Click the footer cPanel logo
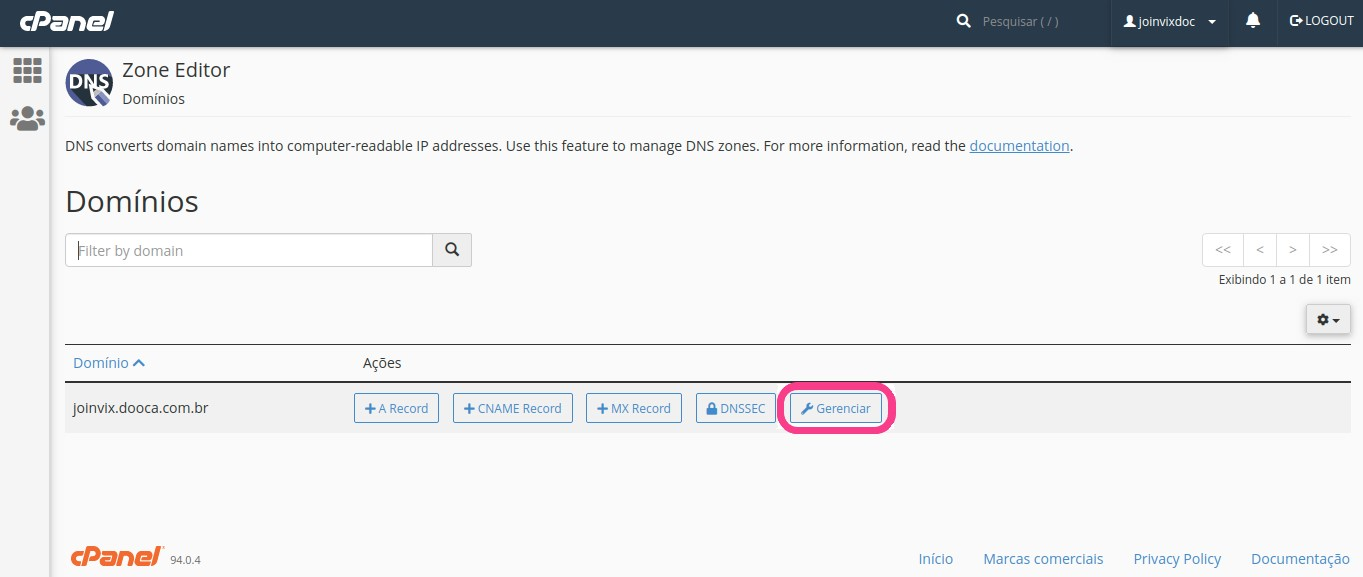The height and width of the screenshot is (577, 1363). coord(117,557)
